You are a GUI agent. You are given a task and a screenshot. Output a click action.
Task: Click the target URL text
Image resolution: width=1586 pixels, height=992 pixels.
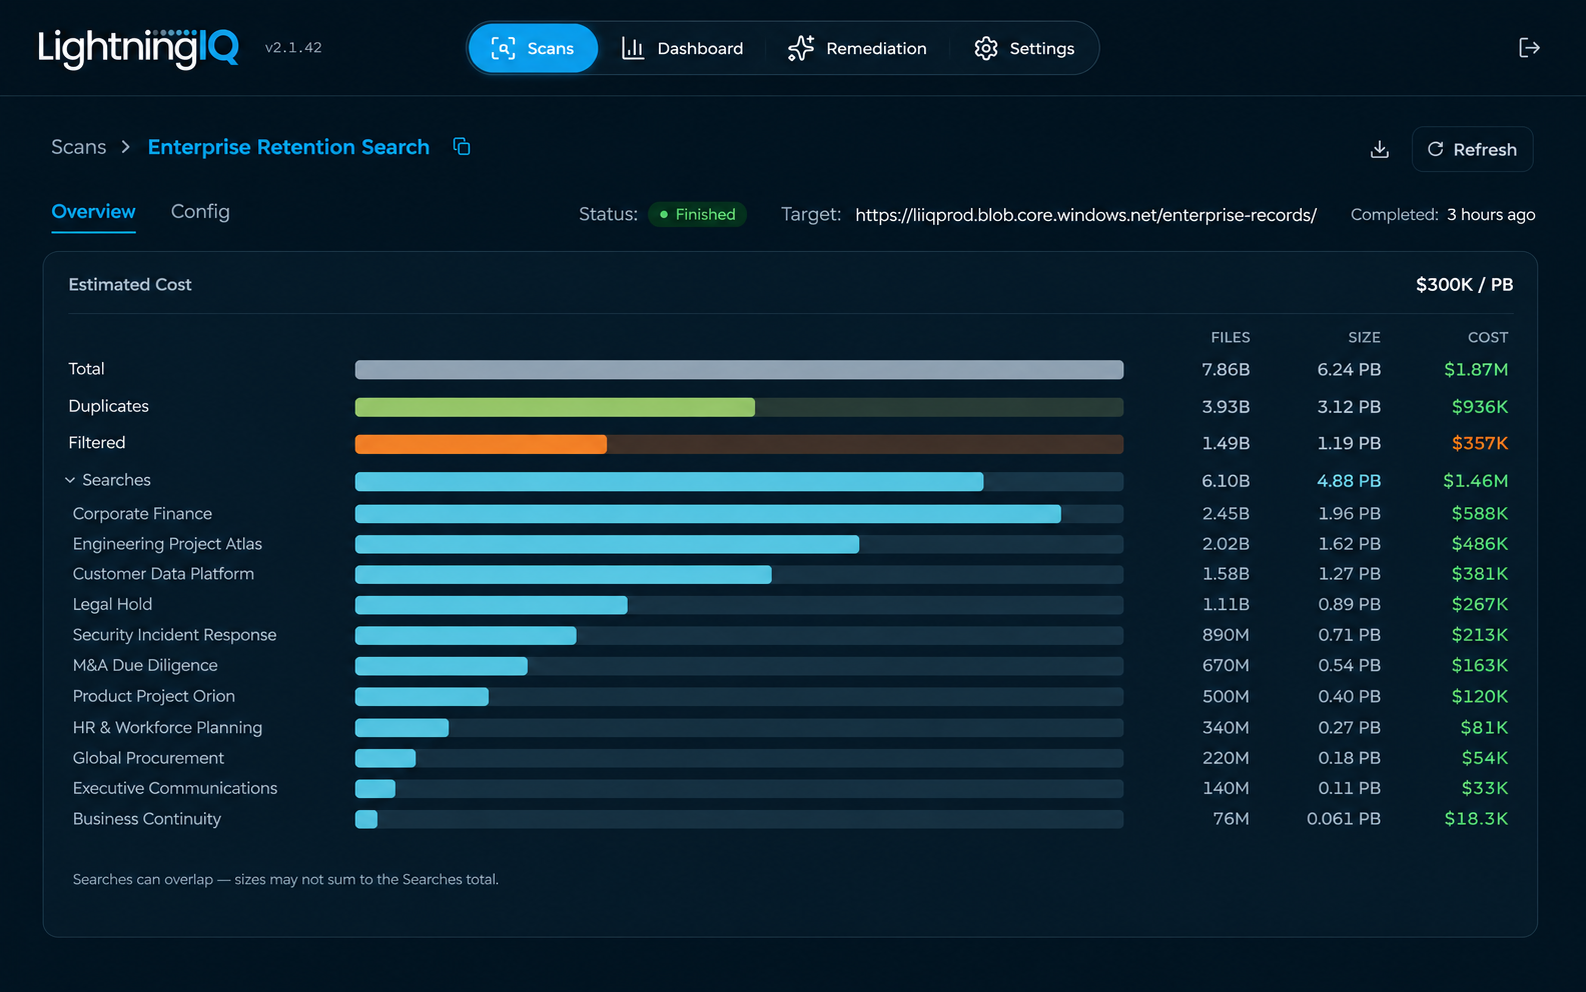pyautogui.click(x=1086, y=215)
